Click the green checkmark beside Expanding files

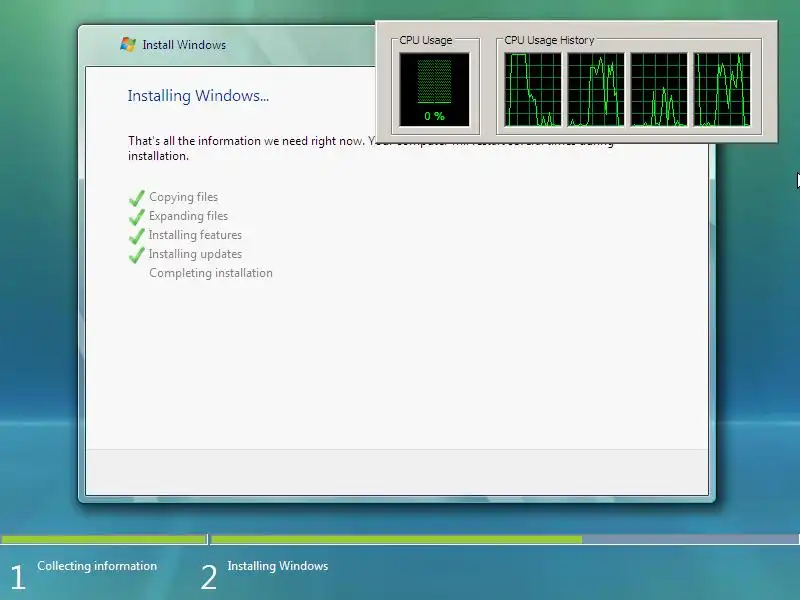[137, 216]
